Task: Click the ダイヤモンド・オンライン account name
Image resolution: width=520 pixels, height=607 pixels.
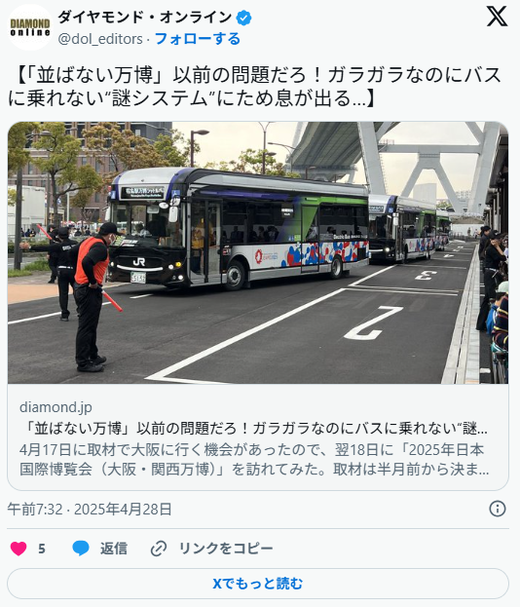Action: [x=144, y=17]
